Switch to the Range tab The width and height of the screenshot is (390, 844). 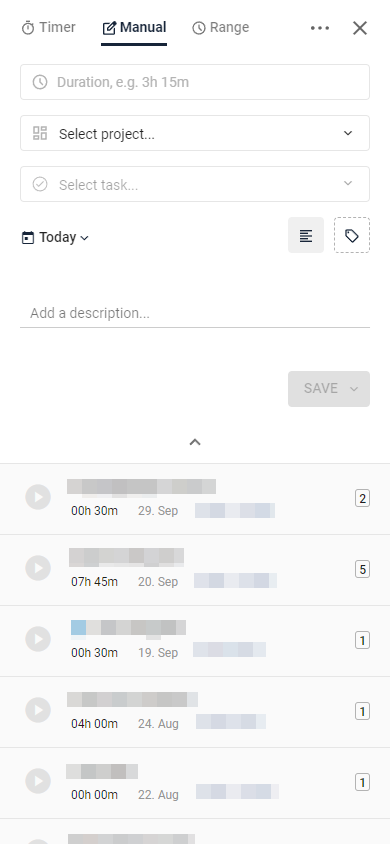221,27
